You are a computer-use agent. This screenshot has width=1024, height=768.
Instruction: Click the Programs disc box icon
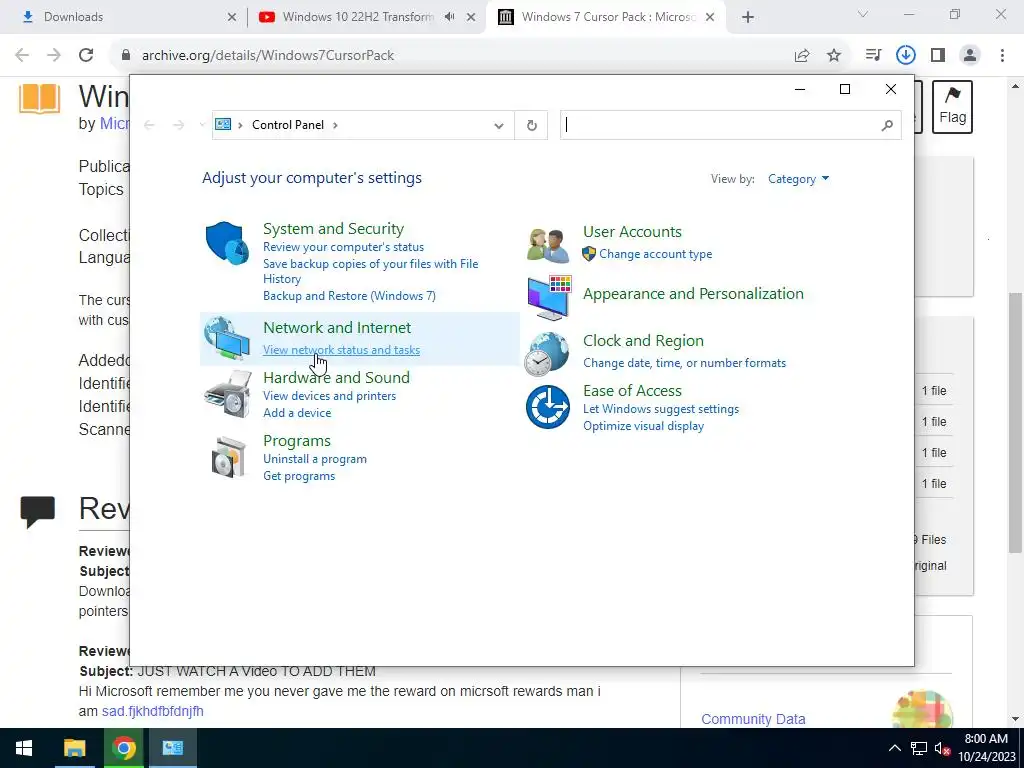click(228, 457)
